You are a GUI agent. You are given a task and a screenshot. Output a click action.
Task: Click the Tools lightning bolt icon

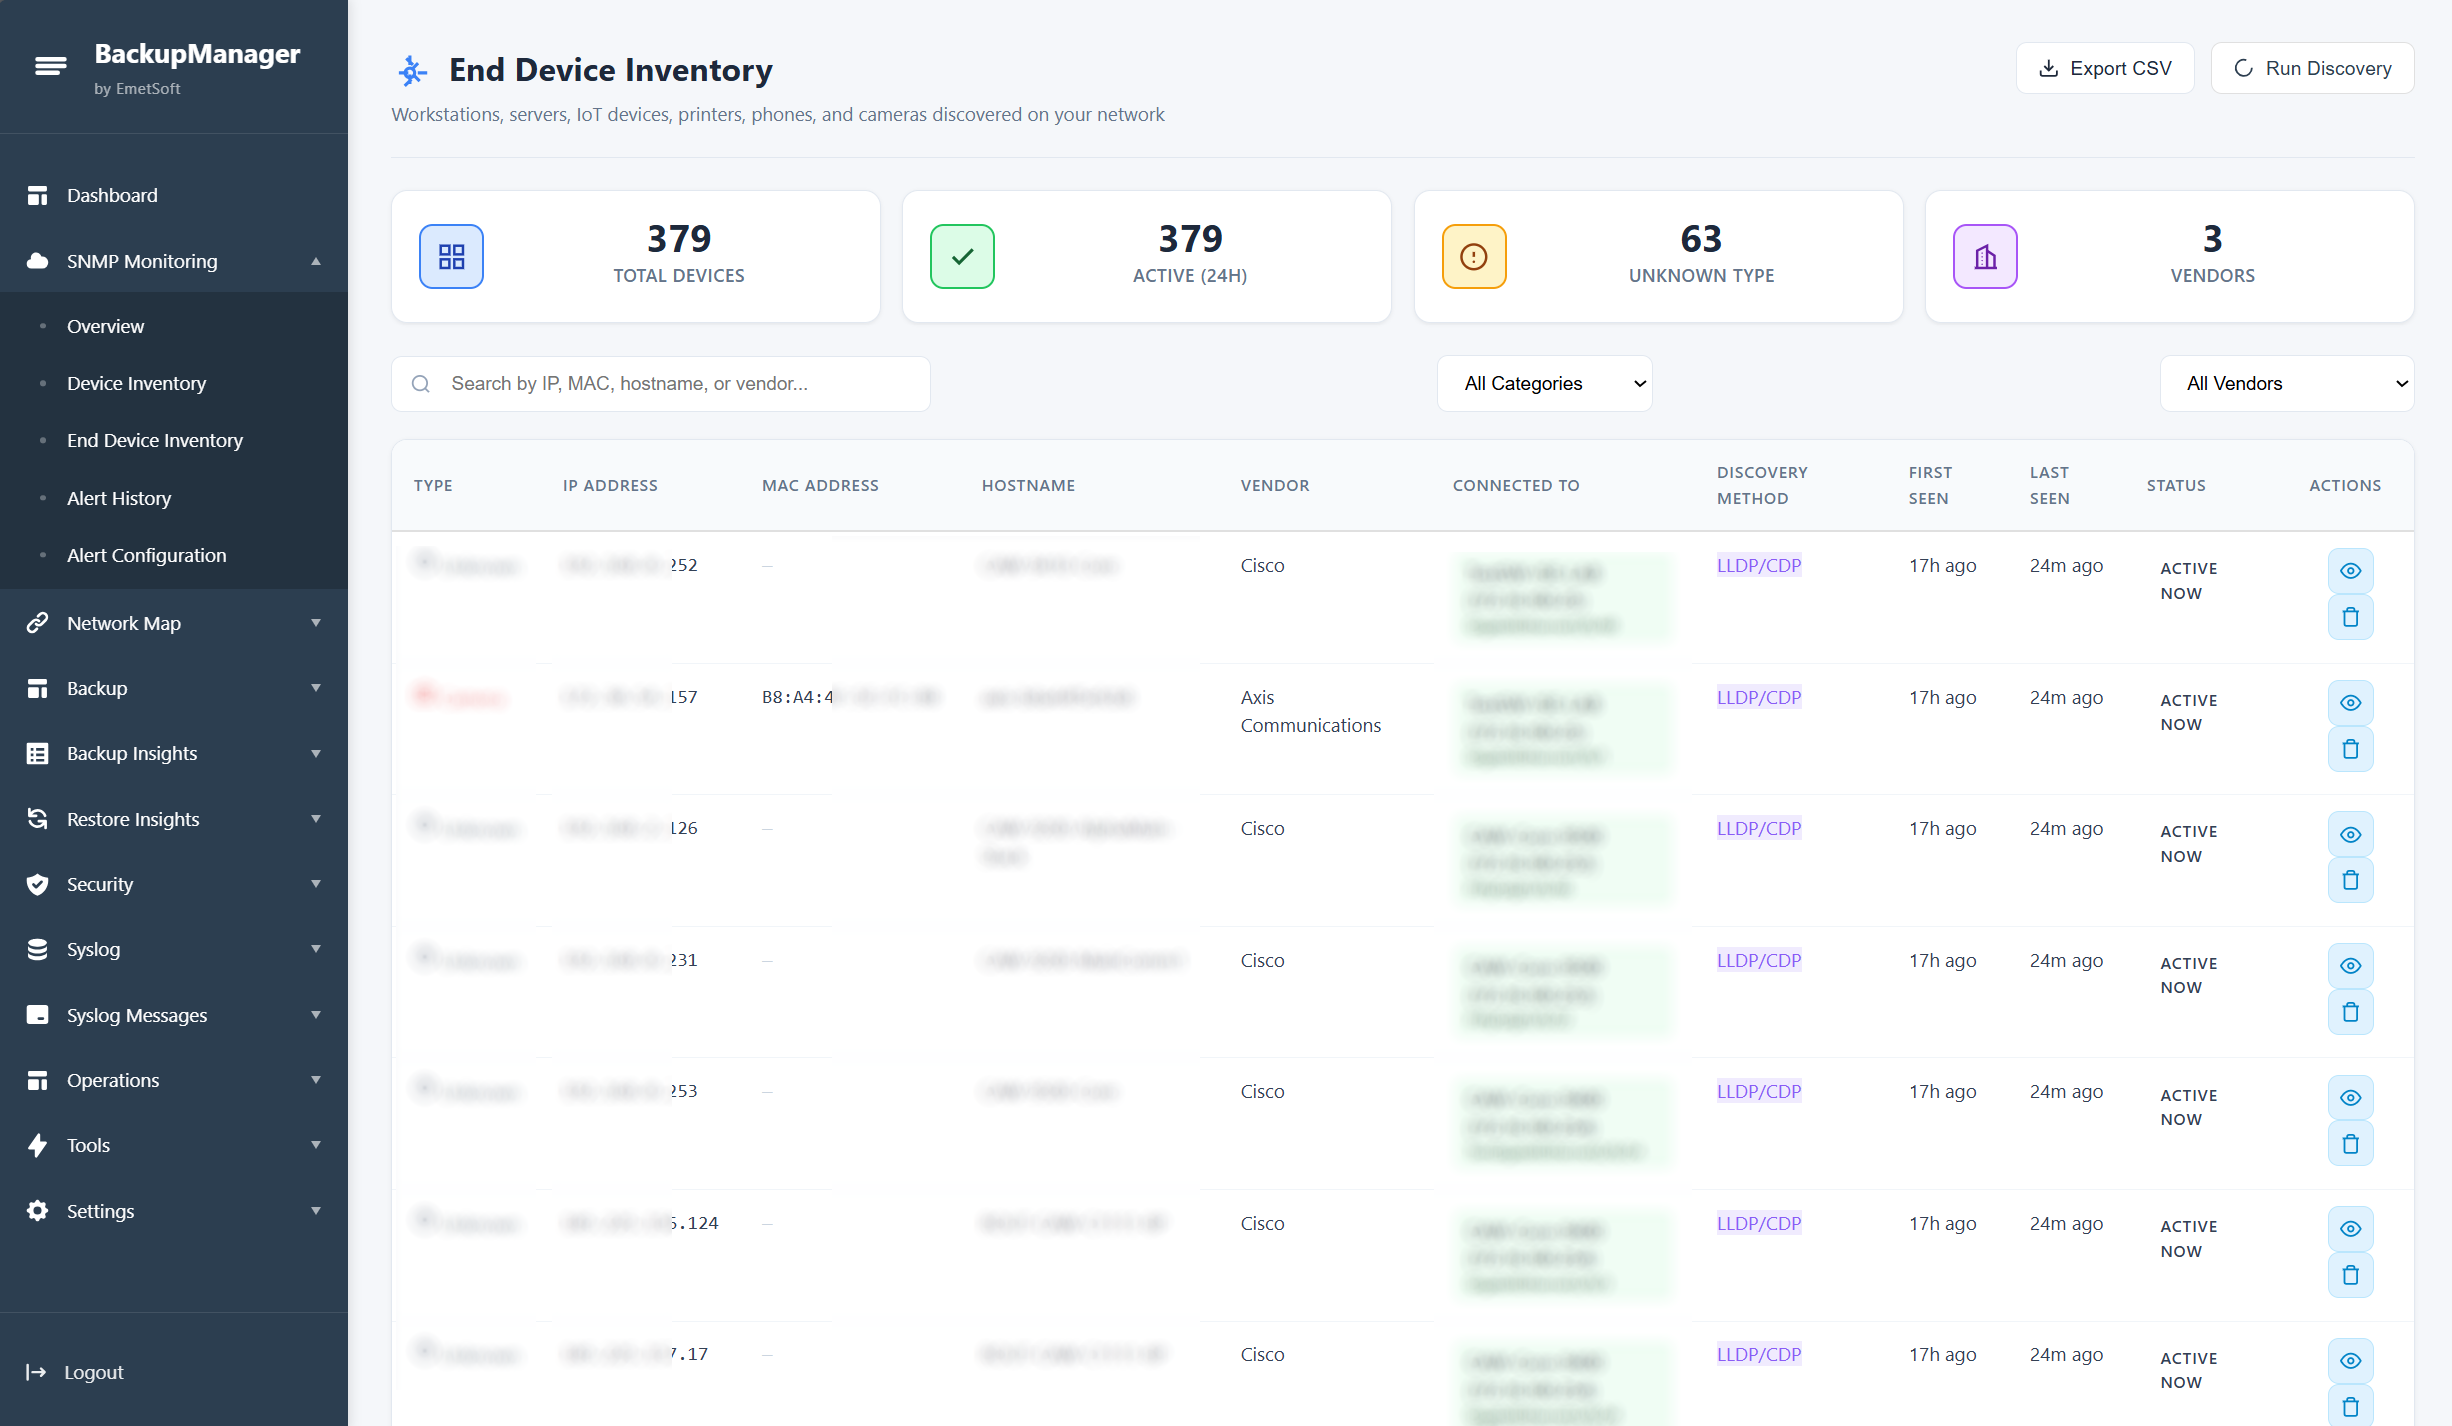pos(37,1146)
